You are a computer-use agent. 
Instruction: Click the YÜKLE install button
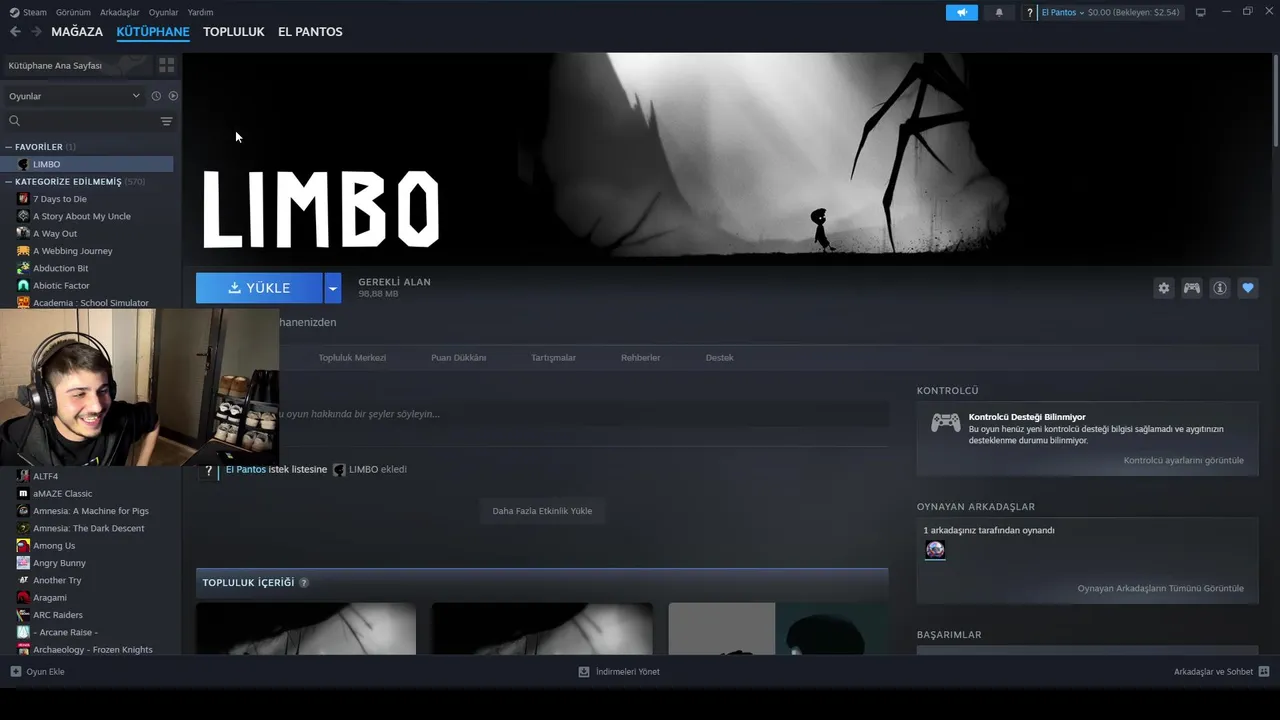(259, 288)
